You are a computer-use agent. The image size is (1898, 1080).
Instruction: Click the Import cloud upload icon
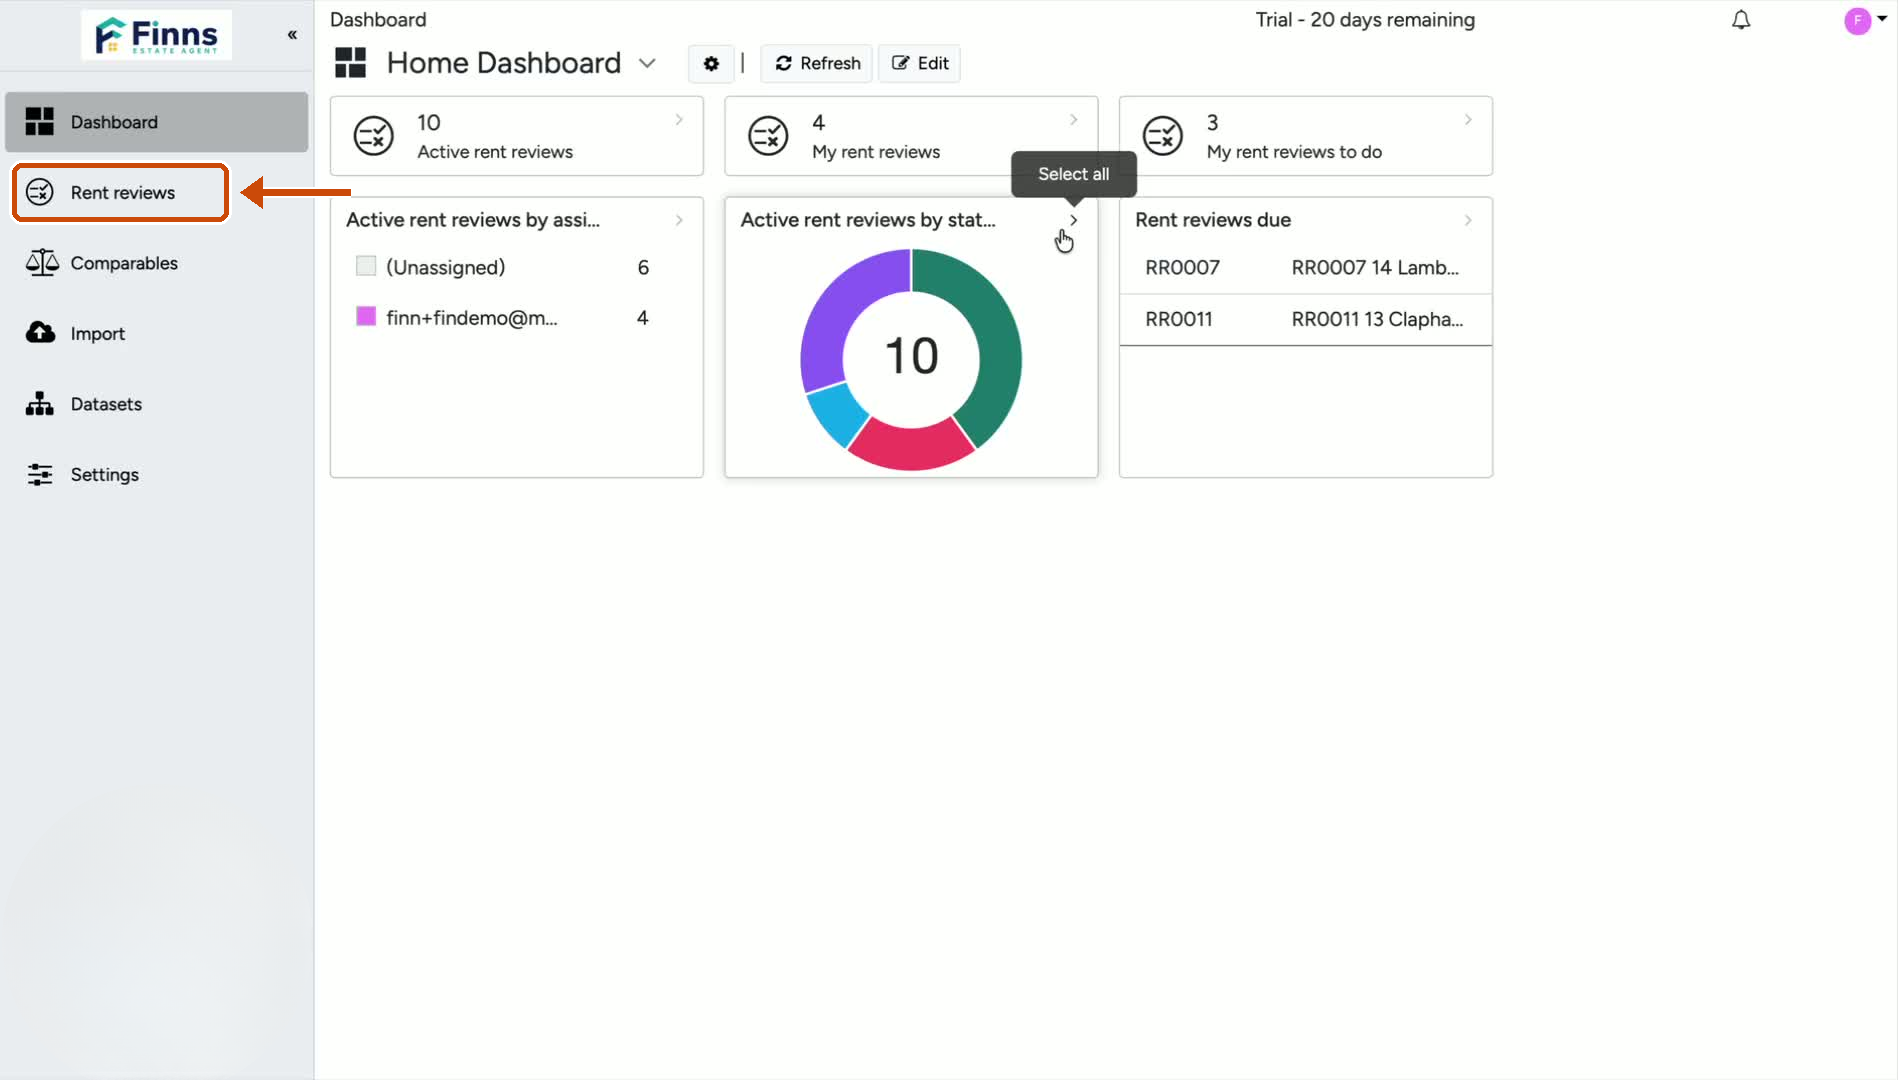(40, 333)
